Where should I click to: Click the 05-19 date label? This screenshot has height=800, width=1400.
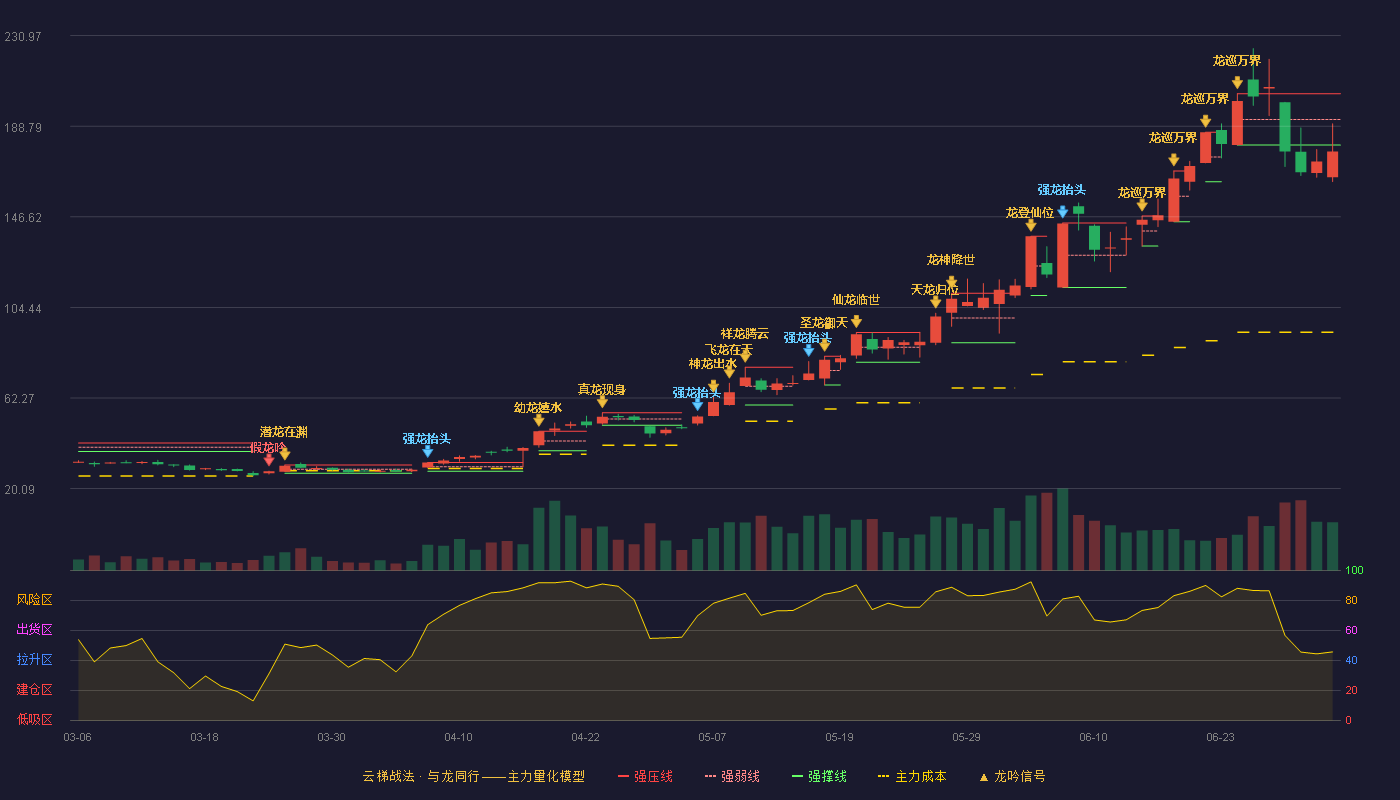[x=839, y=737]
